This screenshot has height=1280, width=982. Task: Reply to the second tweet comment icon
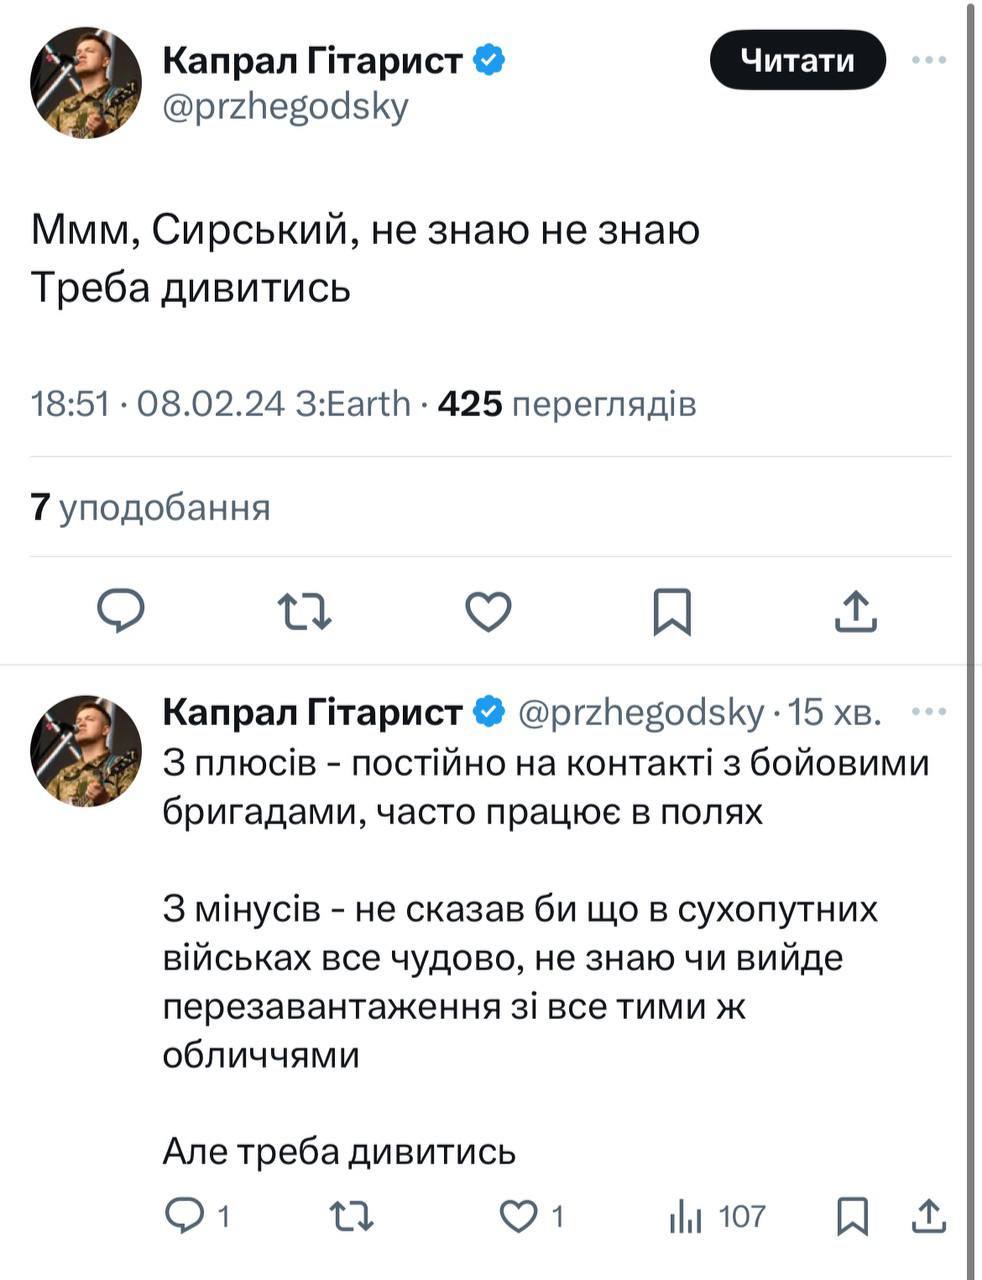(x=184, y=1216)
